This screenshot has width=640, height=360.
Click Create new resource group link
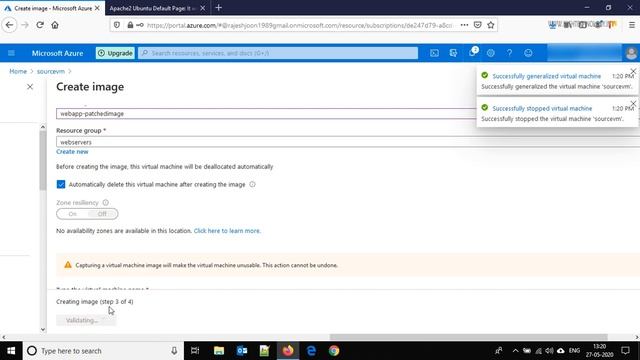tap(72, 151)
